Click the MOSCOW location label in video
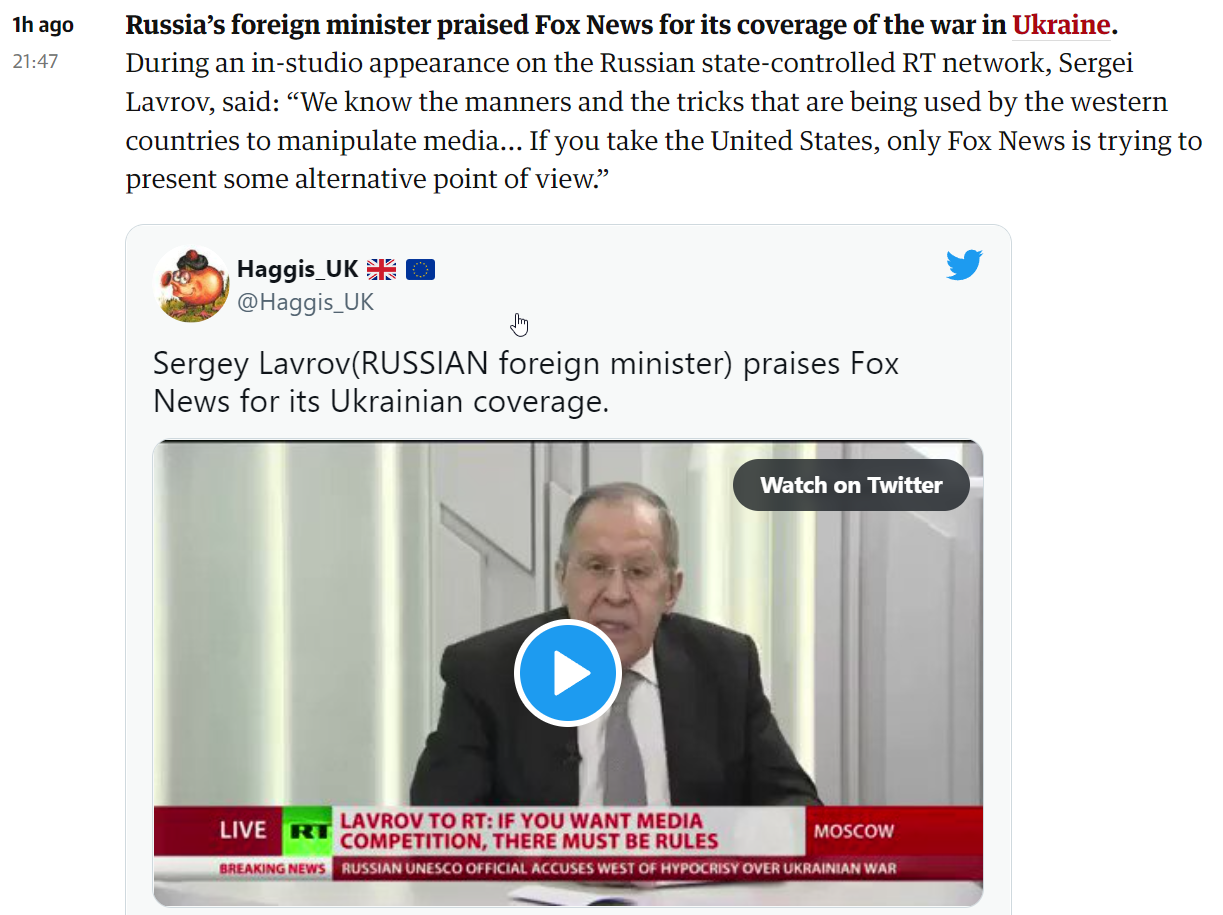Screen dimensions: 1223x915 [854, 831]
